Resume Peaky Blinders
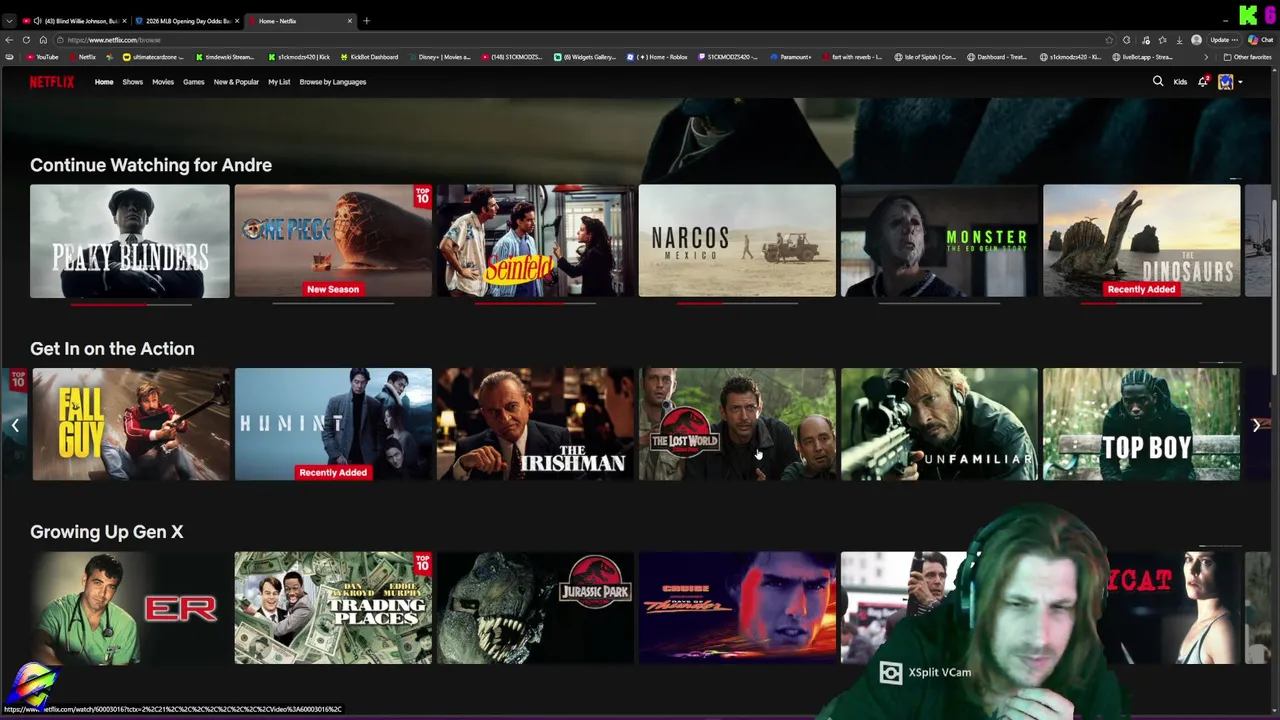 tap(129, 240)
